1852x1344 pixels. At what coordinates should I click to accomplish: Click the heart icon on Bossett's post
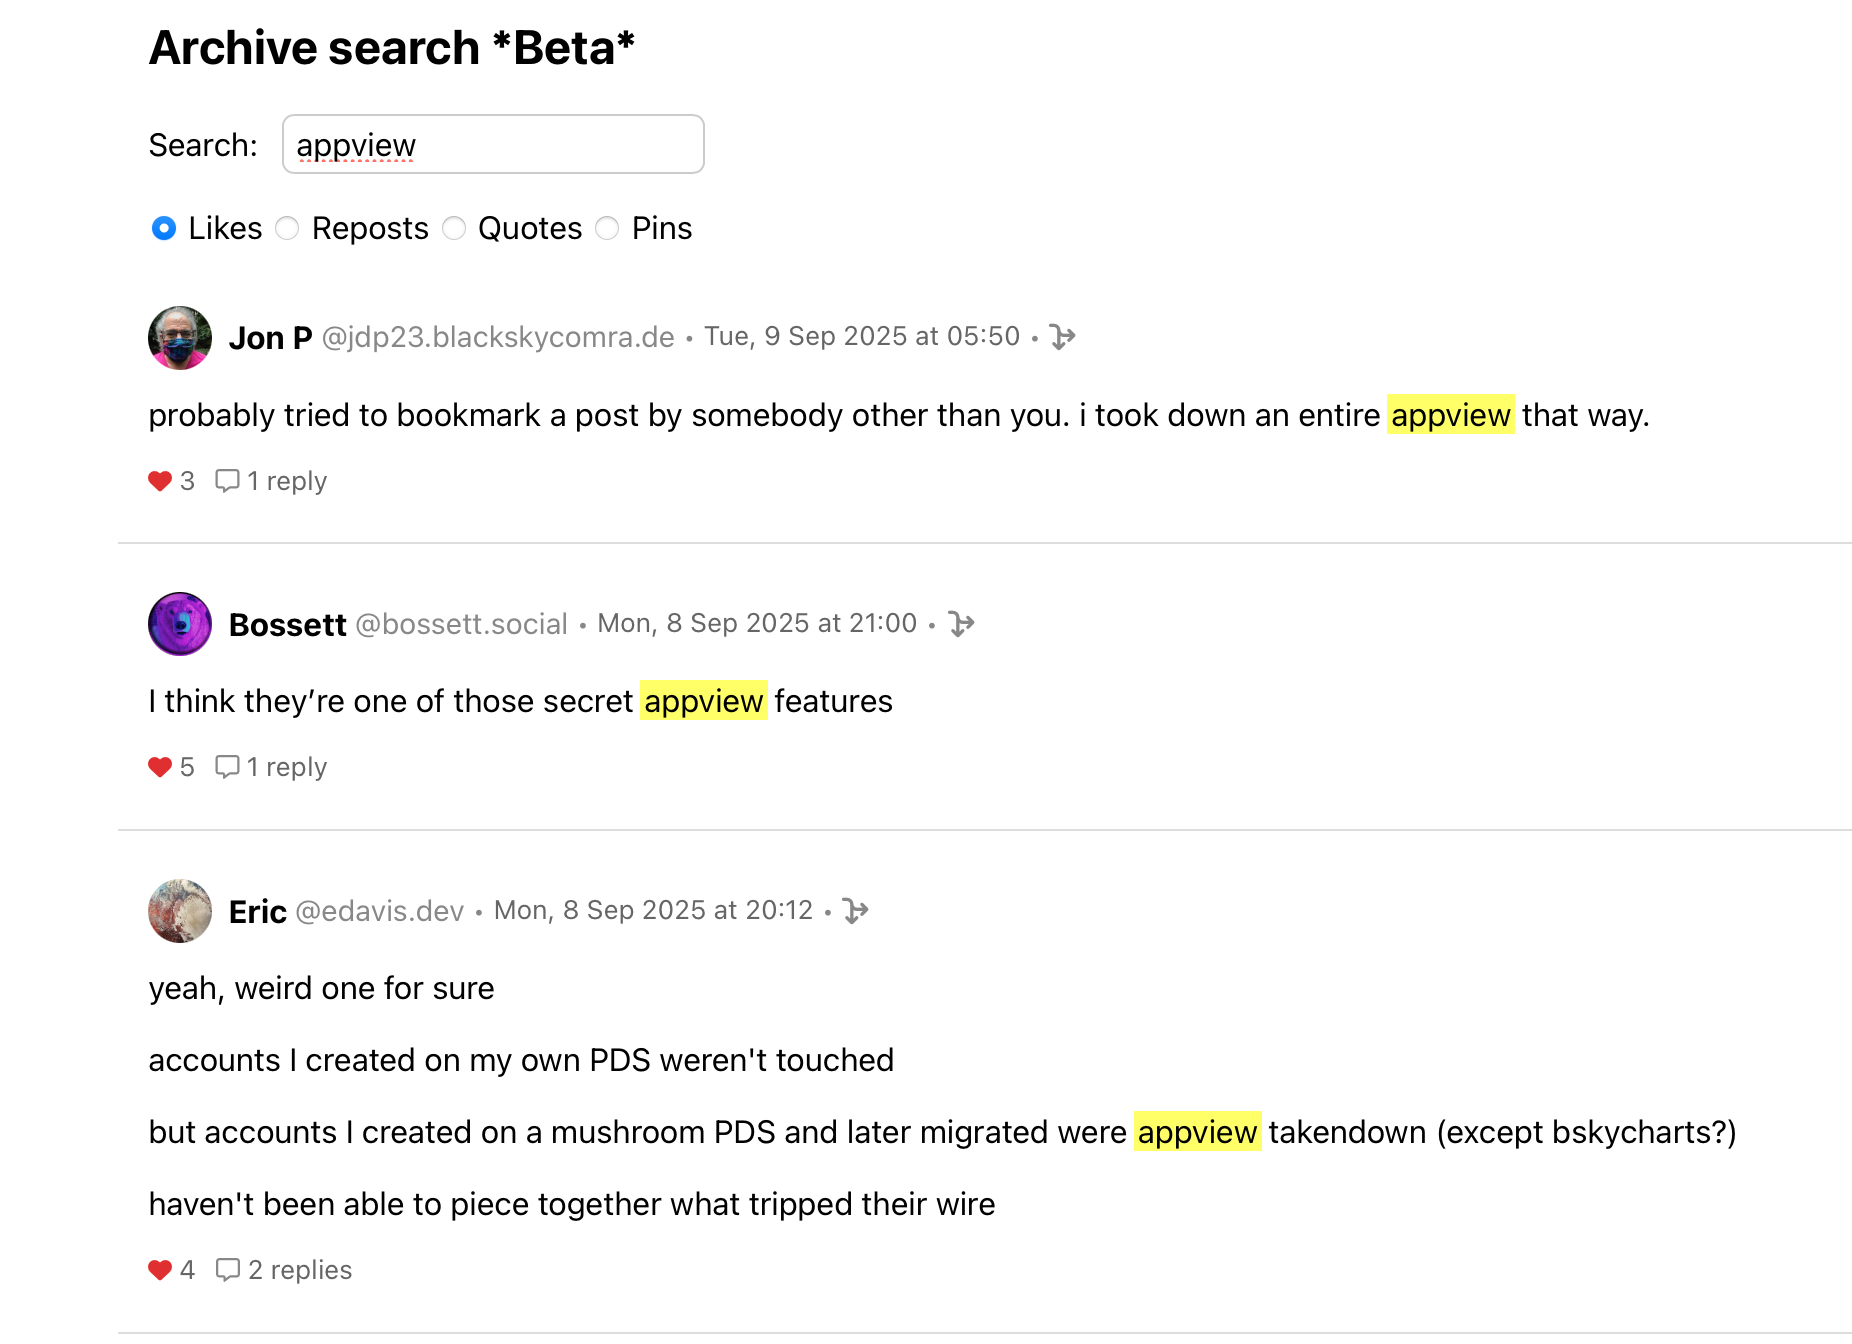click(x=160, y=768)
